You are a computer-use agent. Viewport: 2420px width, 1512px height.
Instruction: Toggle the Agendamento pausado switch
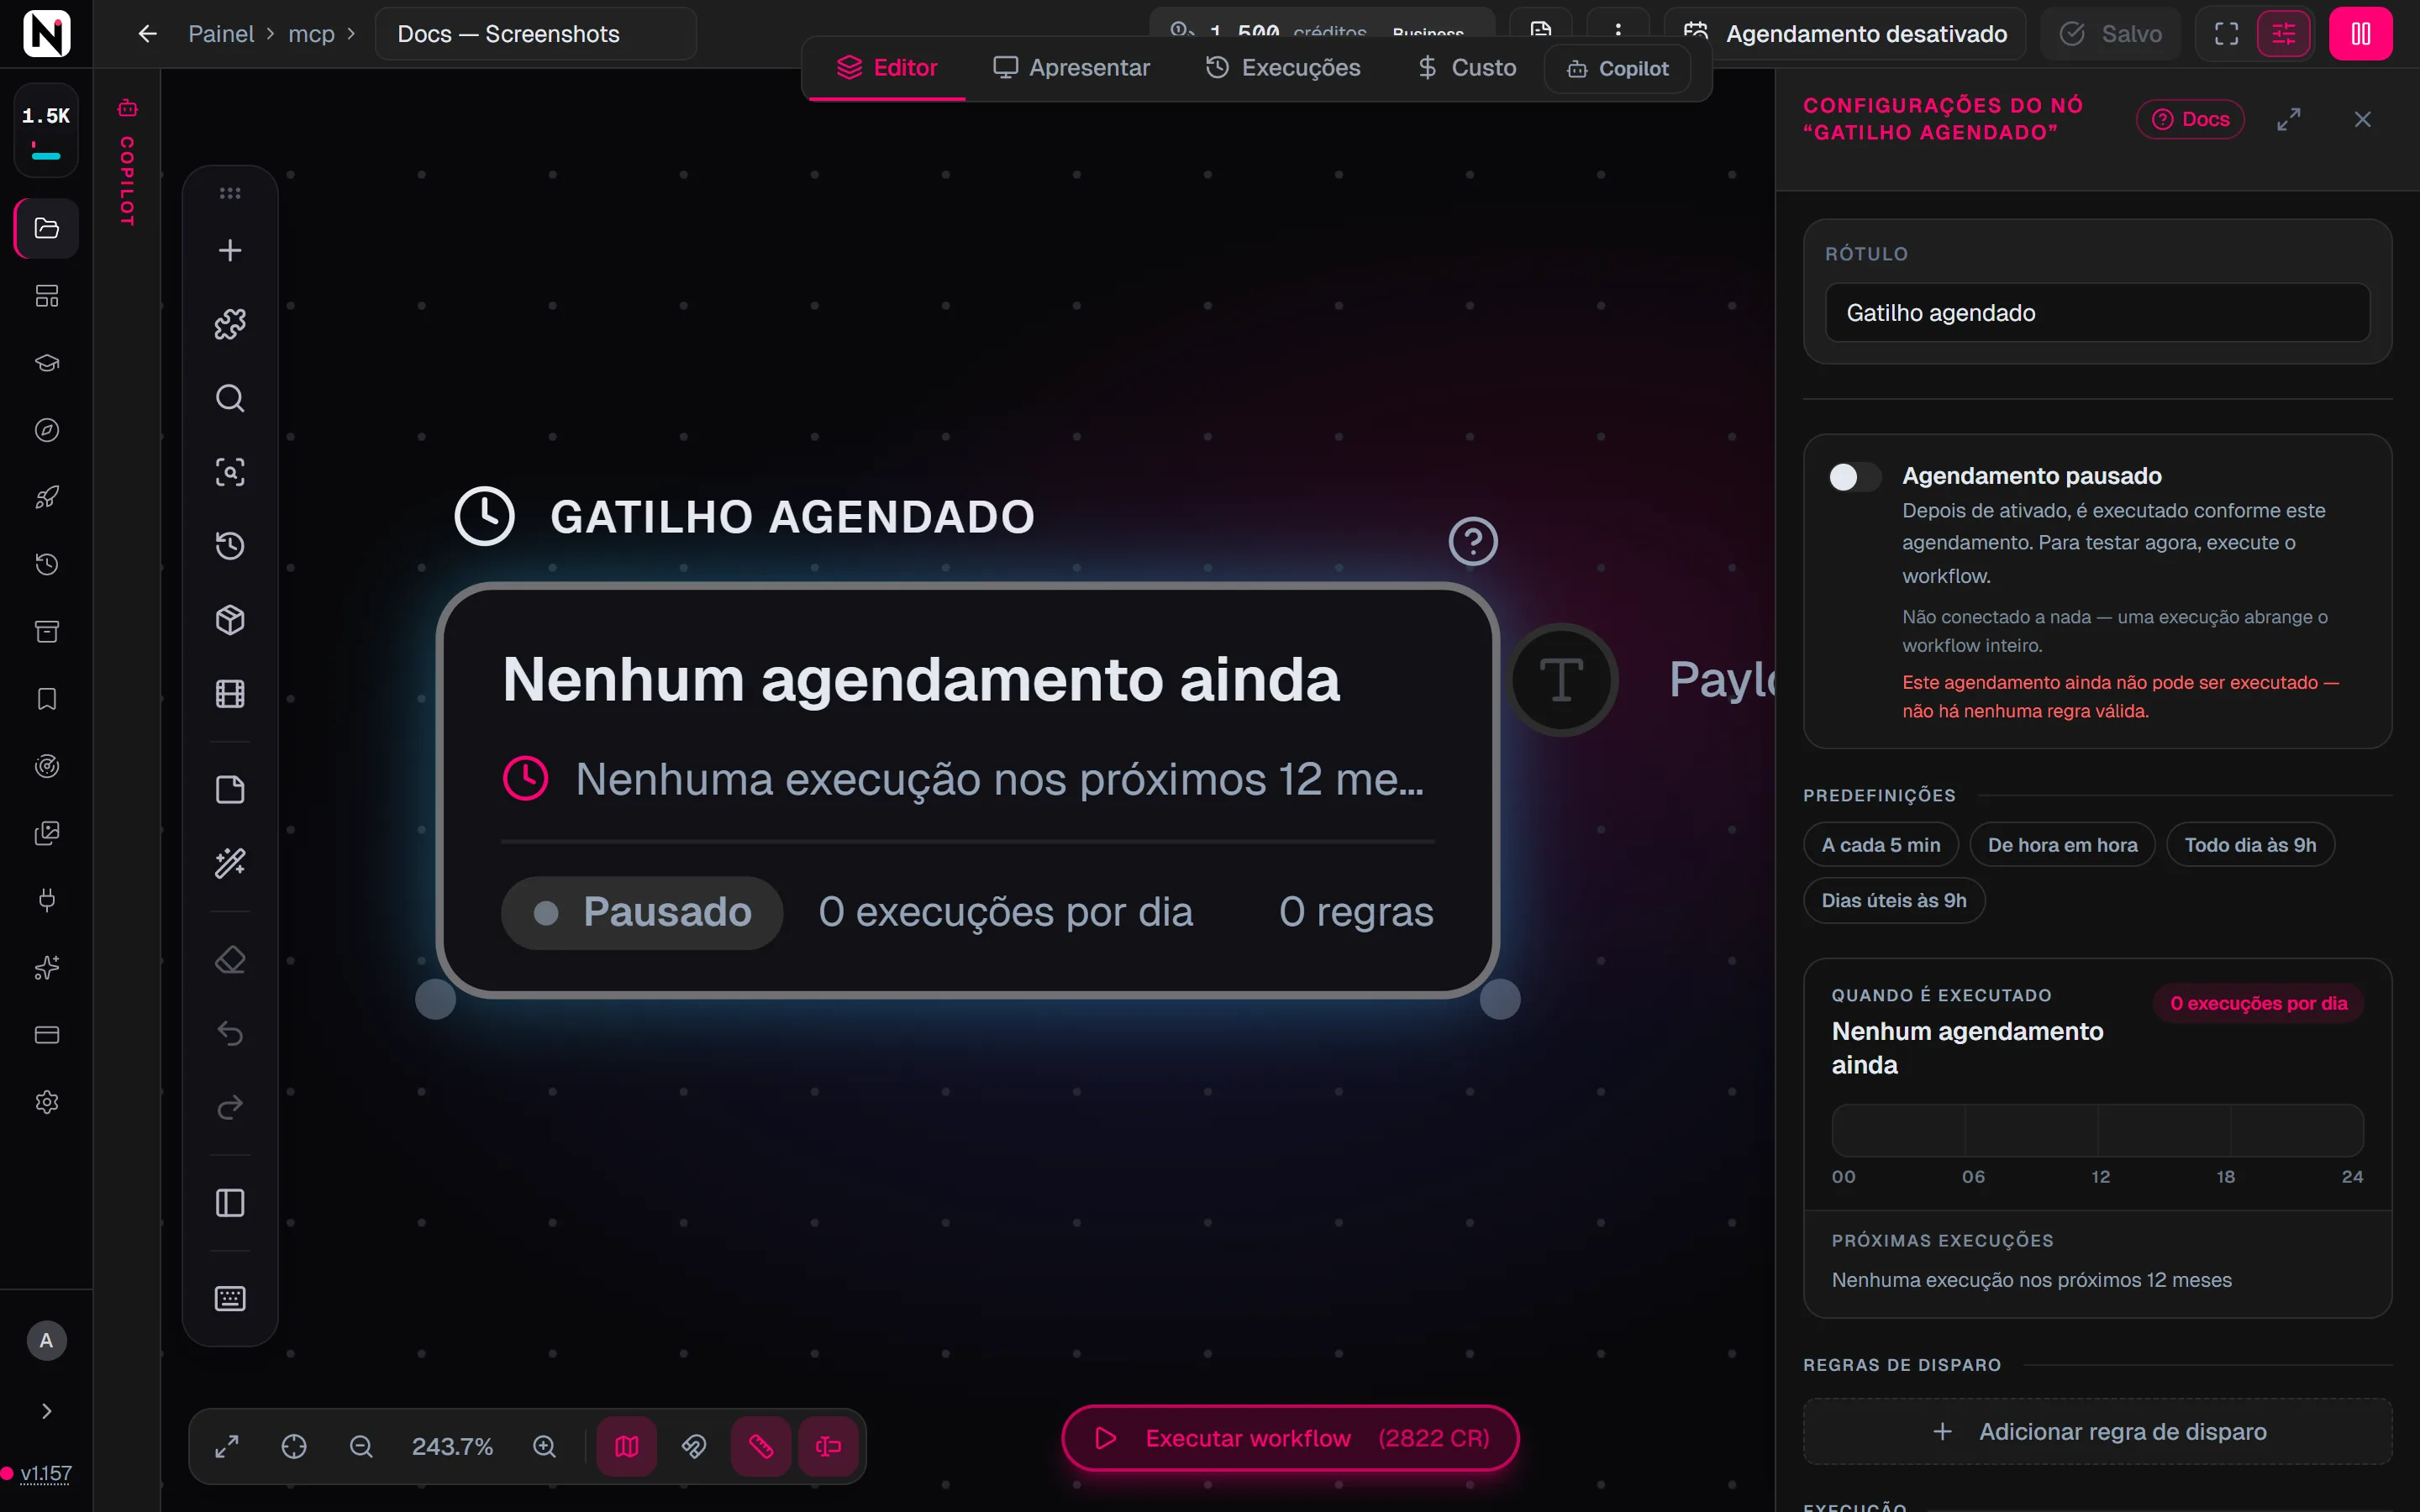tap(1855, 477)
